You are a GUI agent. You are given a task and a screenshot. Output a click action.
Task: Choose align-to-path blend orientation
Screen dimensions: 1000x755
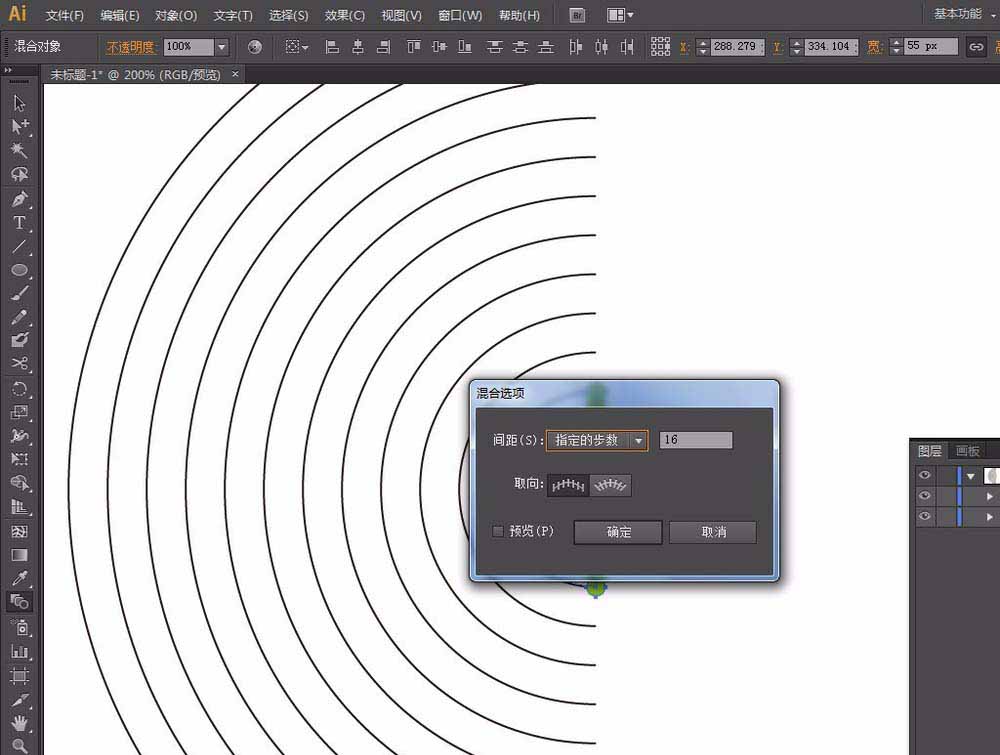(610, 485)
